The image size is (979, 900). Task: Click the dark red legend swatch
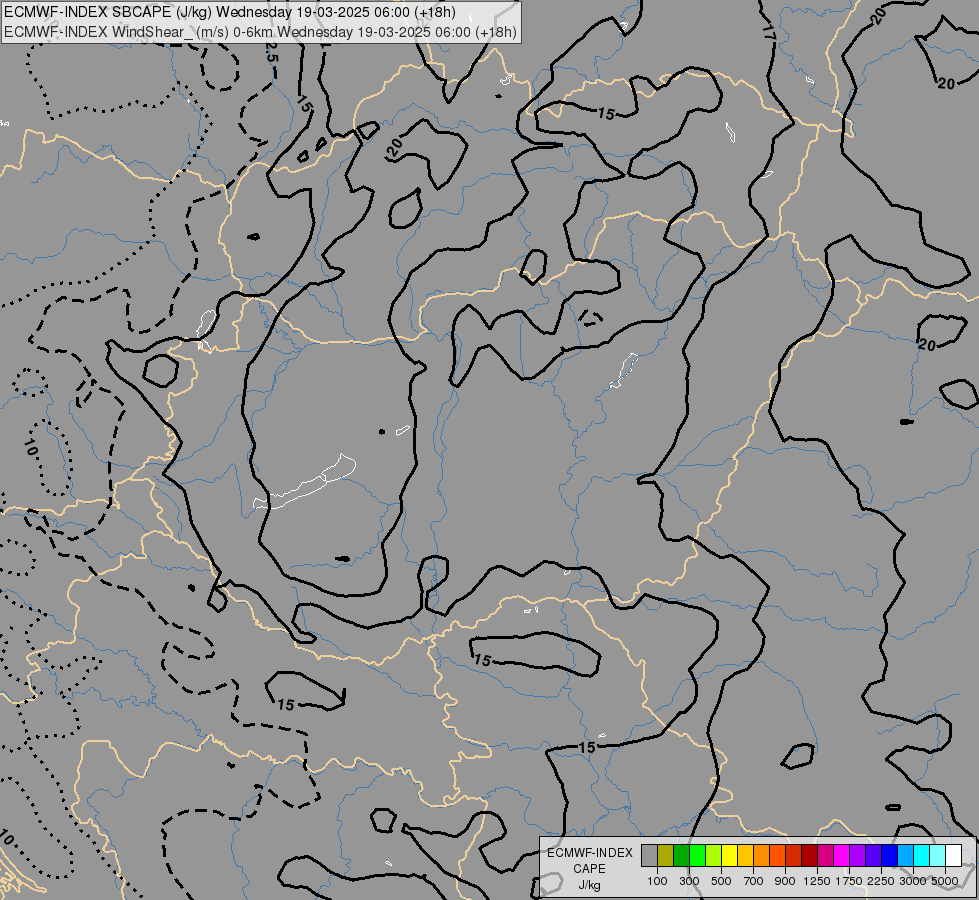coord(809,856)
